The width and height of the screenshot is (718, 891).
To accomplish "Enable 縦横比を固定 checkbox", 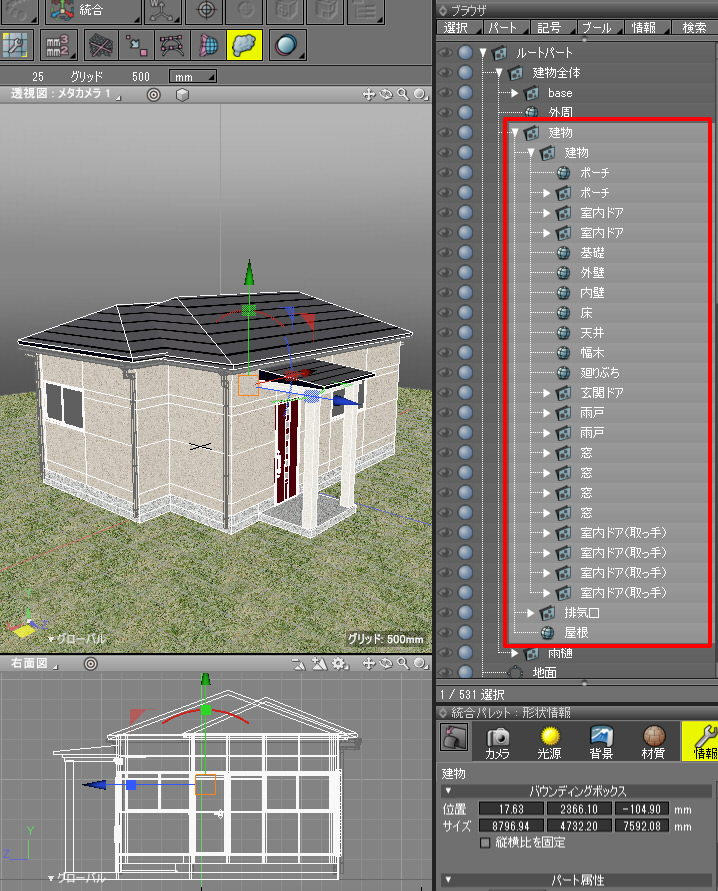I will click(x=485, y=843).
